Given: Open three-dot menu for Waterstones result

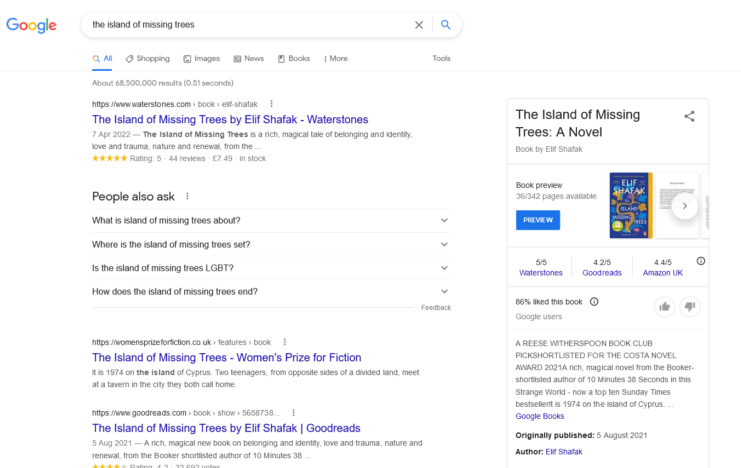Looking at the screenshot, I should (x=271, y=103).
